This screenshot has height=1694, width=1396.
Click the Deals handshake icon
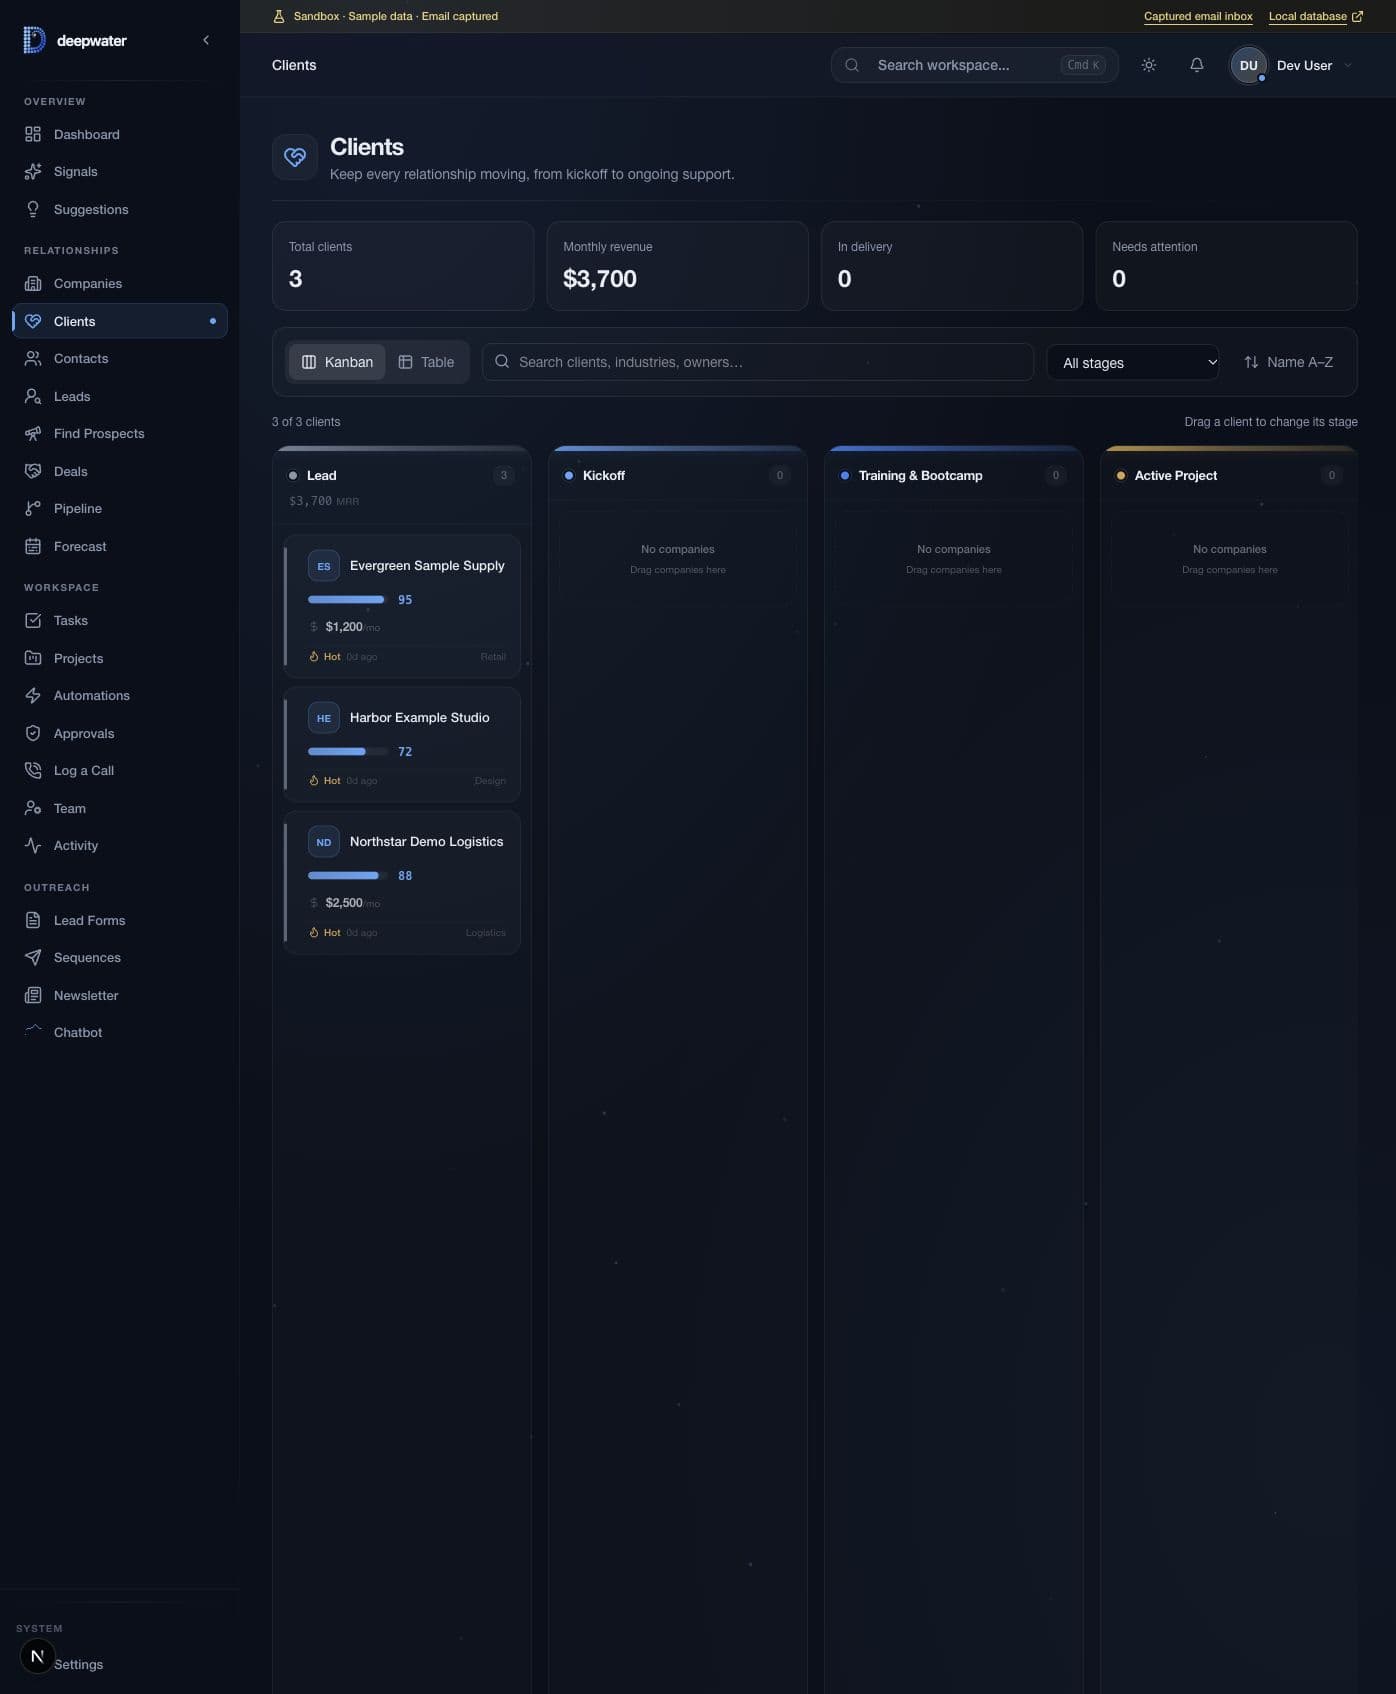pyautogui.click(x=33, y=471)
